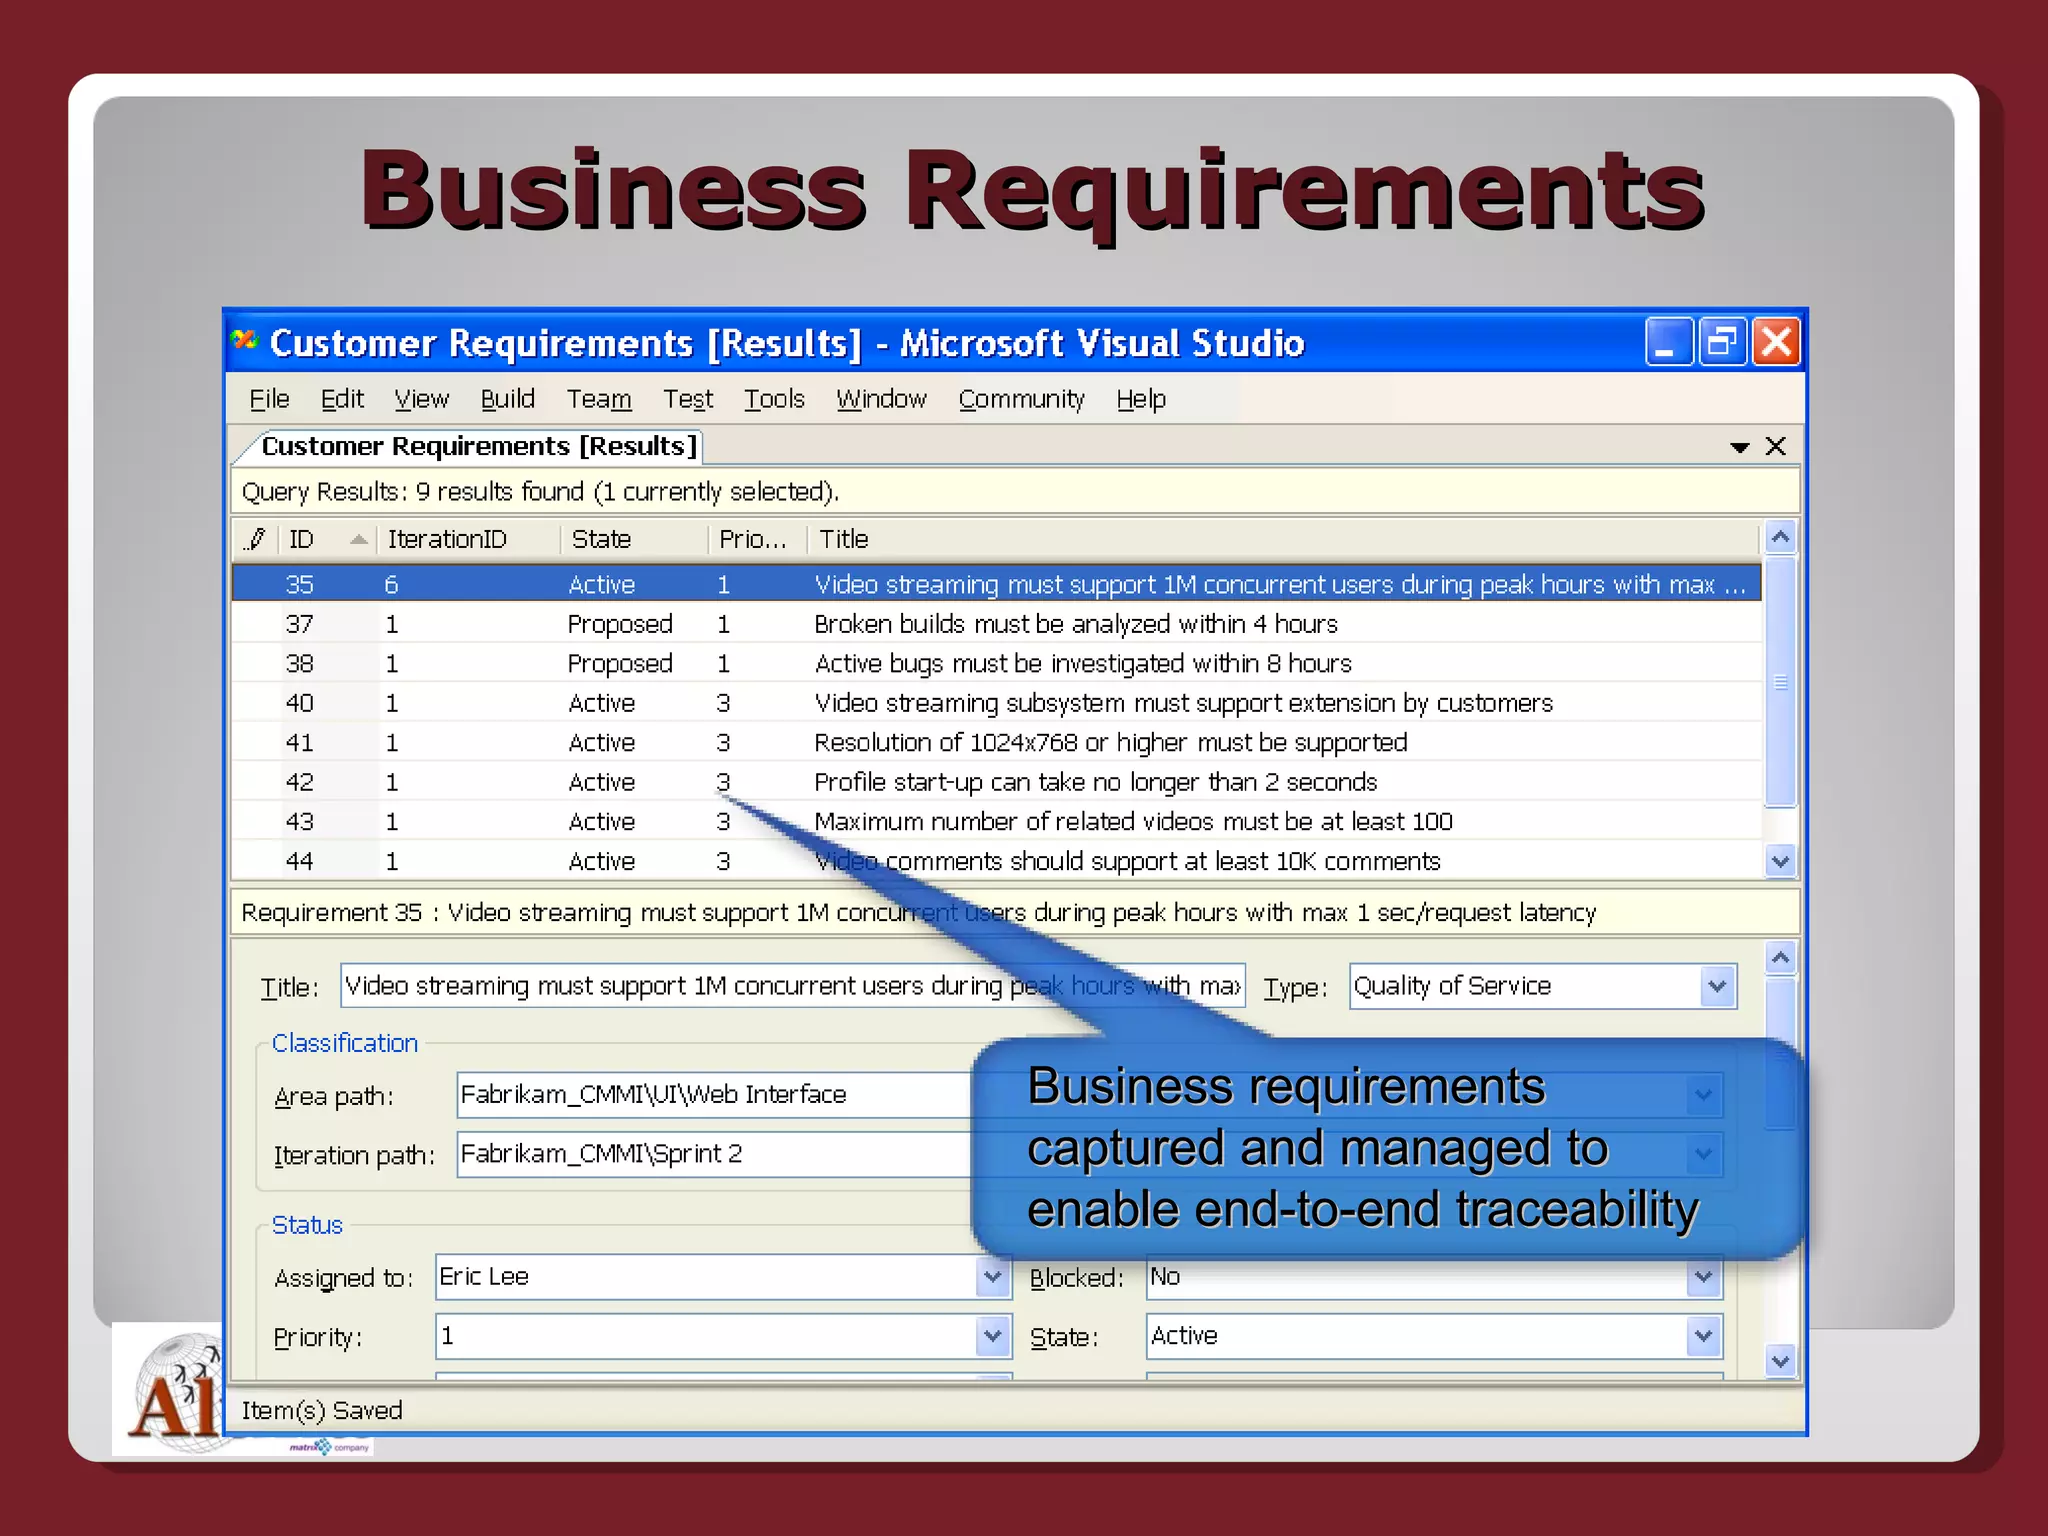Select row 42 Profile start-up requirement

coord(996,782)
